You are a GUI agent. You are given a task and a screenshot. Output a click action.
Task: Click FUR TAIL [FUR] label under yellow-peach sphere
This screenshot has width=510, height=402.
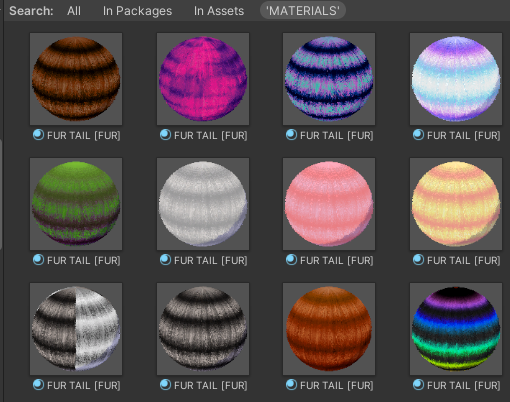click(x=464, y=261)
